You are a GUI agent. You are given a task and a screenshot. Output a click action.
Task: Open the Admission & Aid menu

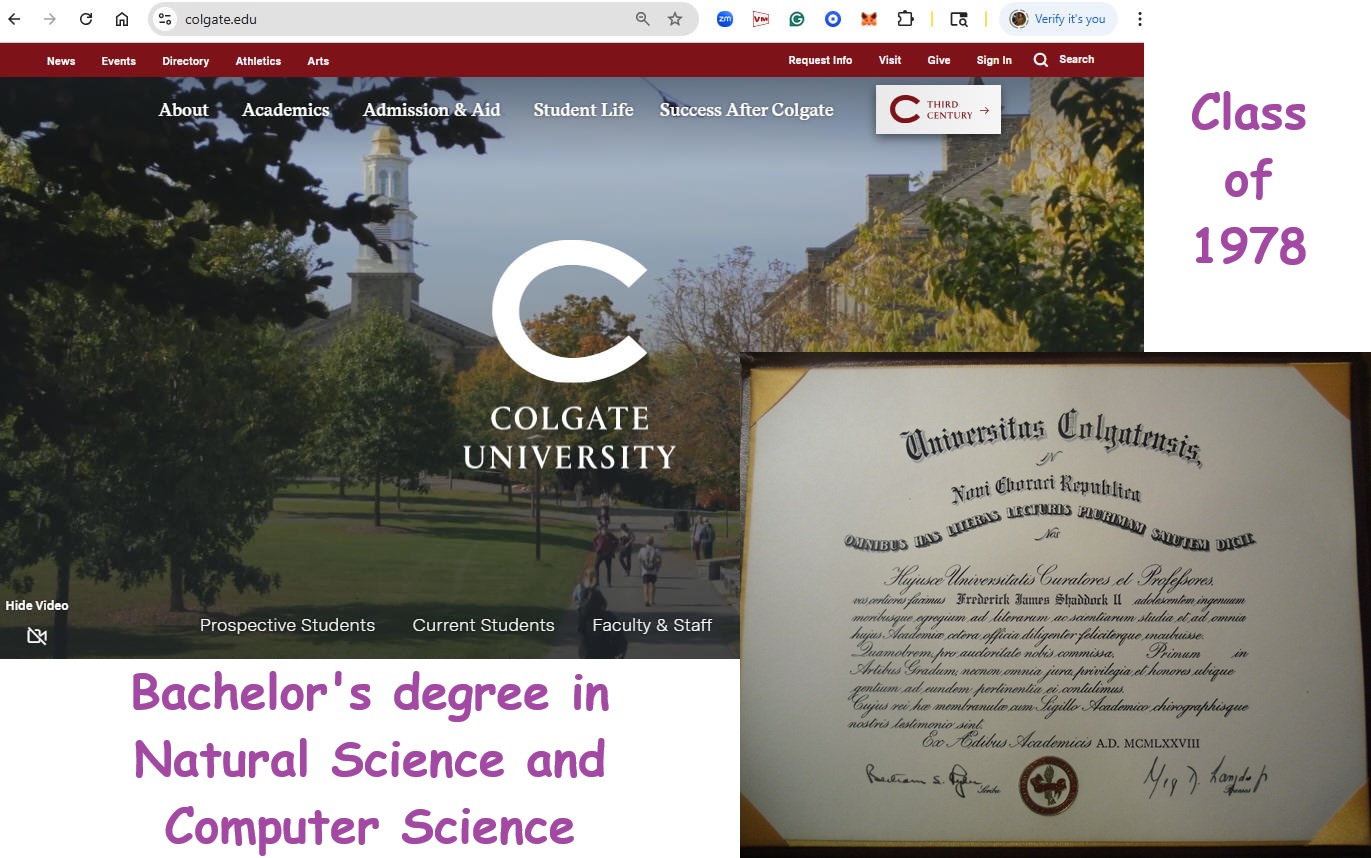432,110
